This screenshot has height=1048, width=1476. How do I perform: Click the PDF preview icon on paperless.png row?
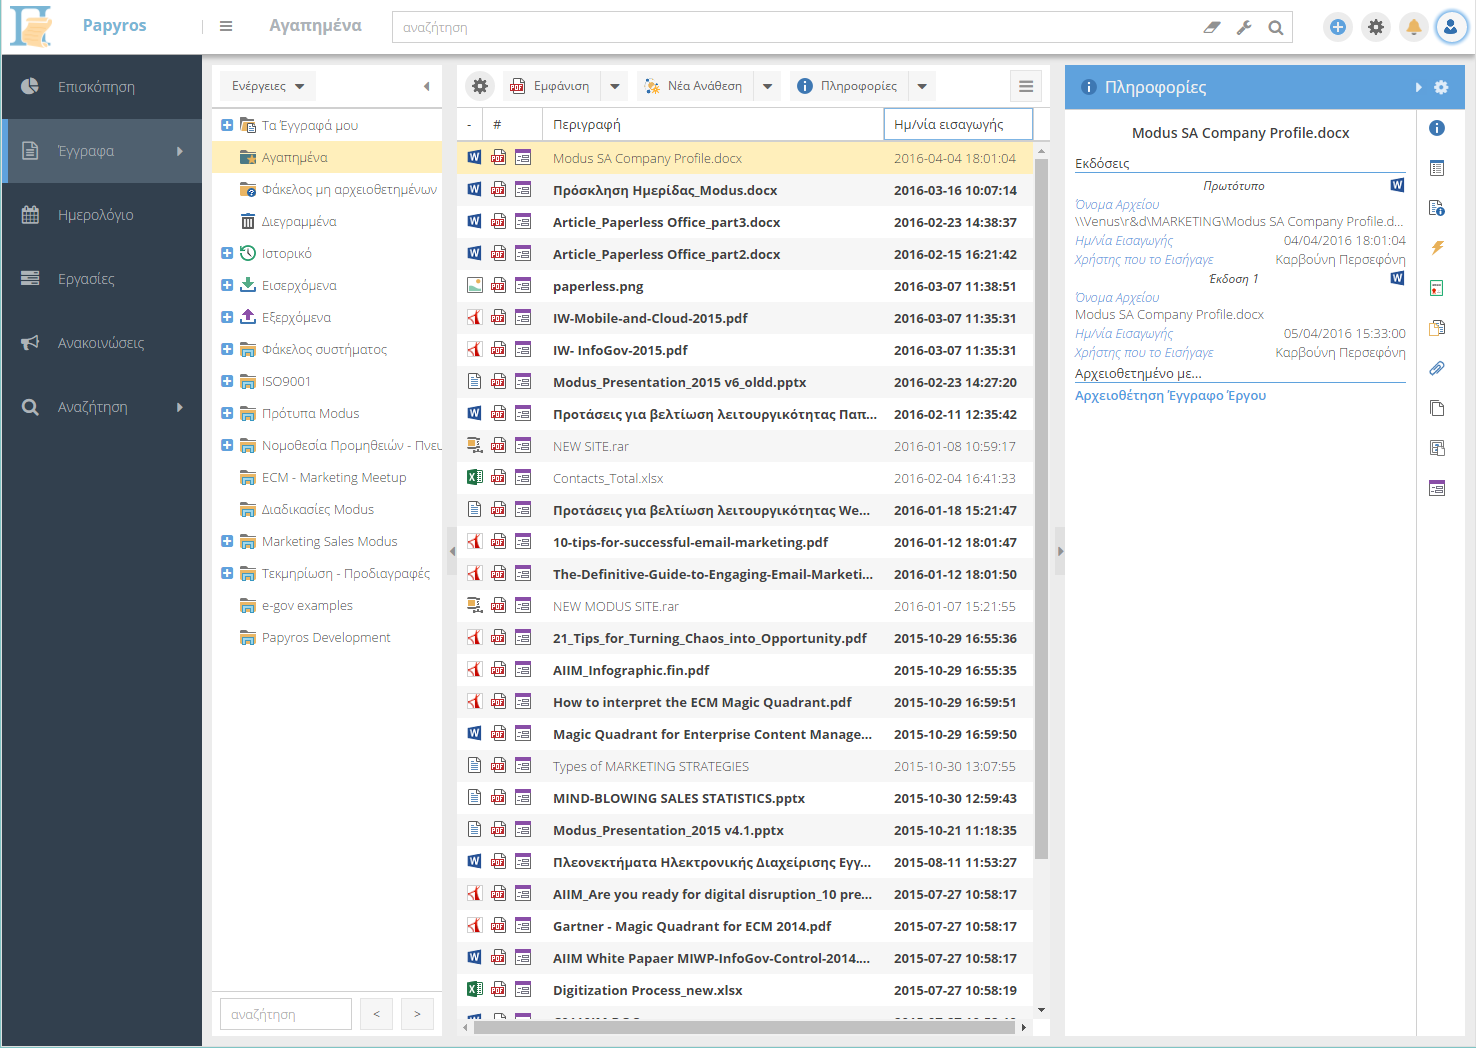point(498,286)
